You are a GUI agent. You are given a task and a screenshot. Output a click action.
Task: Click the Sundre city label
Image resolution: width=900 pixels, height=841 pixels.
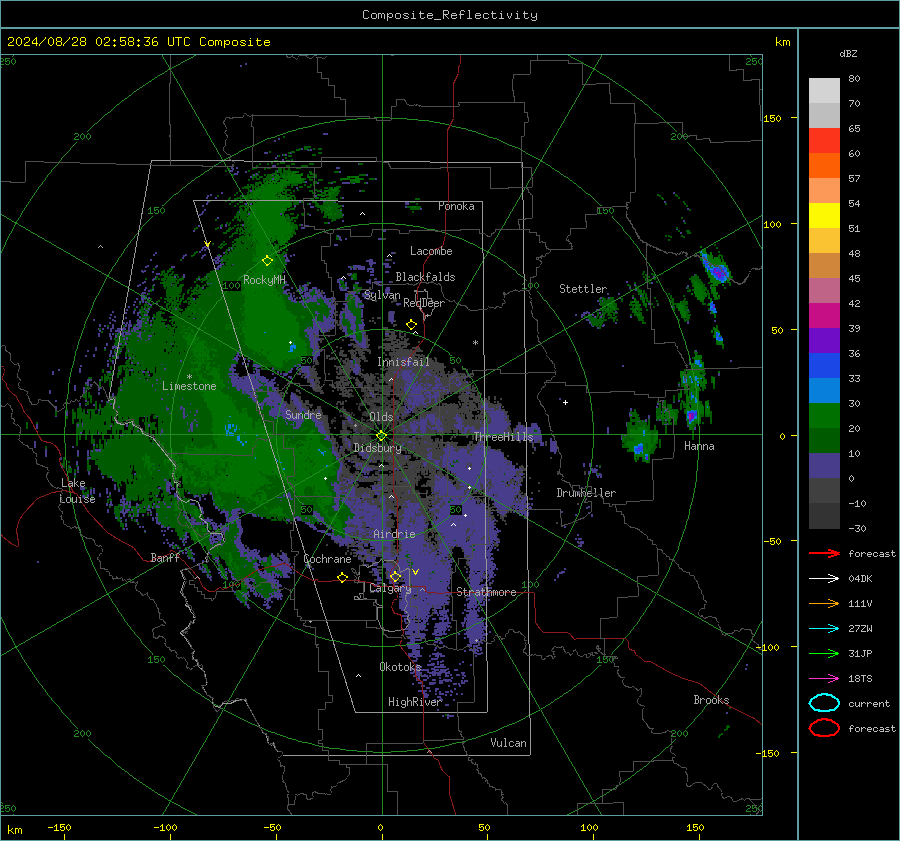click(x=303, y=414)
